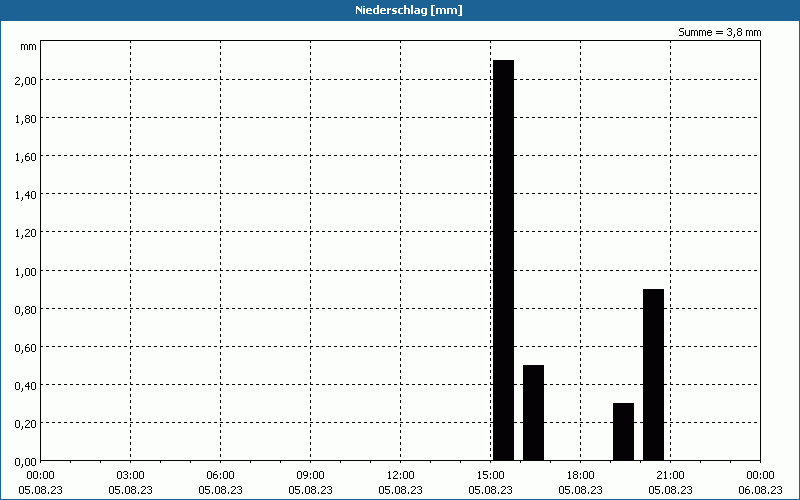Click the 09:00 time axis label
Image resolution: width=800 pixels, height=500 pixels.
pyautogui.click(x=311, y=476)
